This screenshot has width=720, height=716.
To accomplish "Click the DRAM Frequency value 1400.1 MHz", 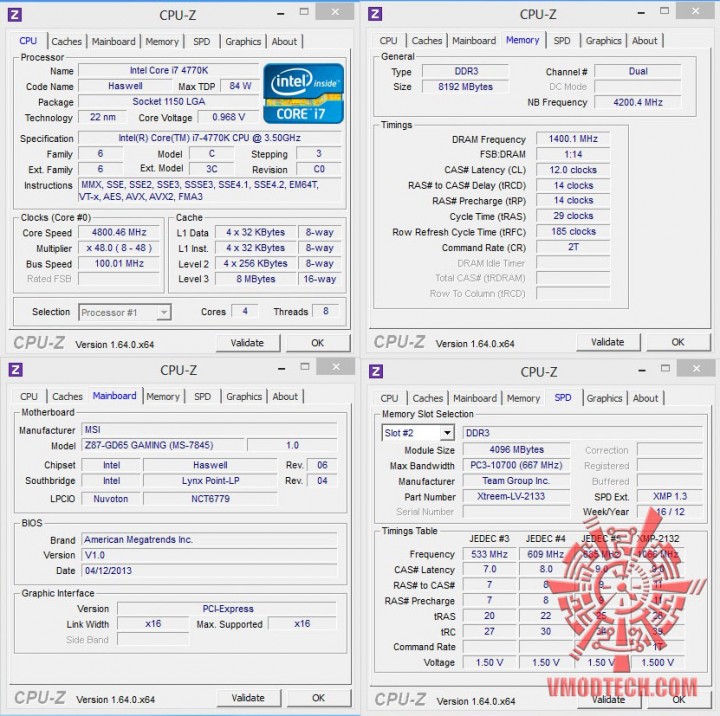I will point(573,139).
